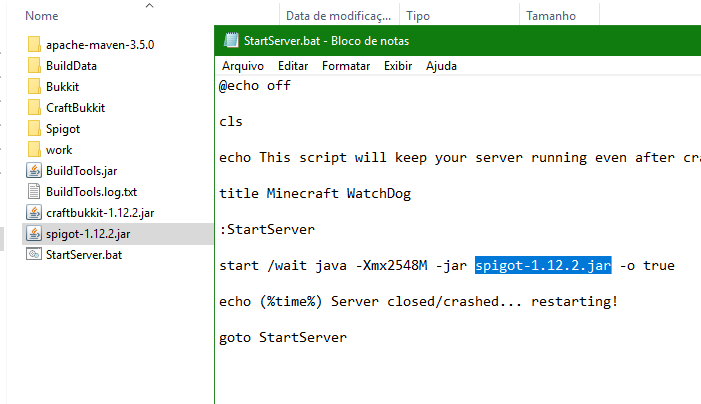Sort files by the Nome column header
This screenshot has height=404, width=701.
click(41, 16)
